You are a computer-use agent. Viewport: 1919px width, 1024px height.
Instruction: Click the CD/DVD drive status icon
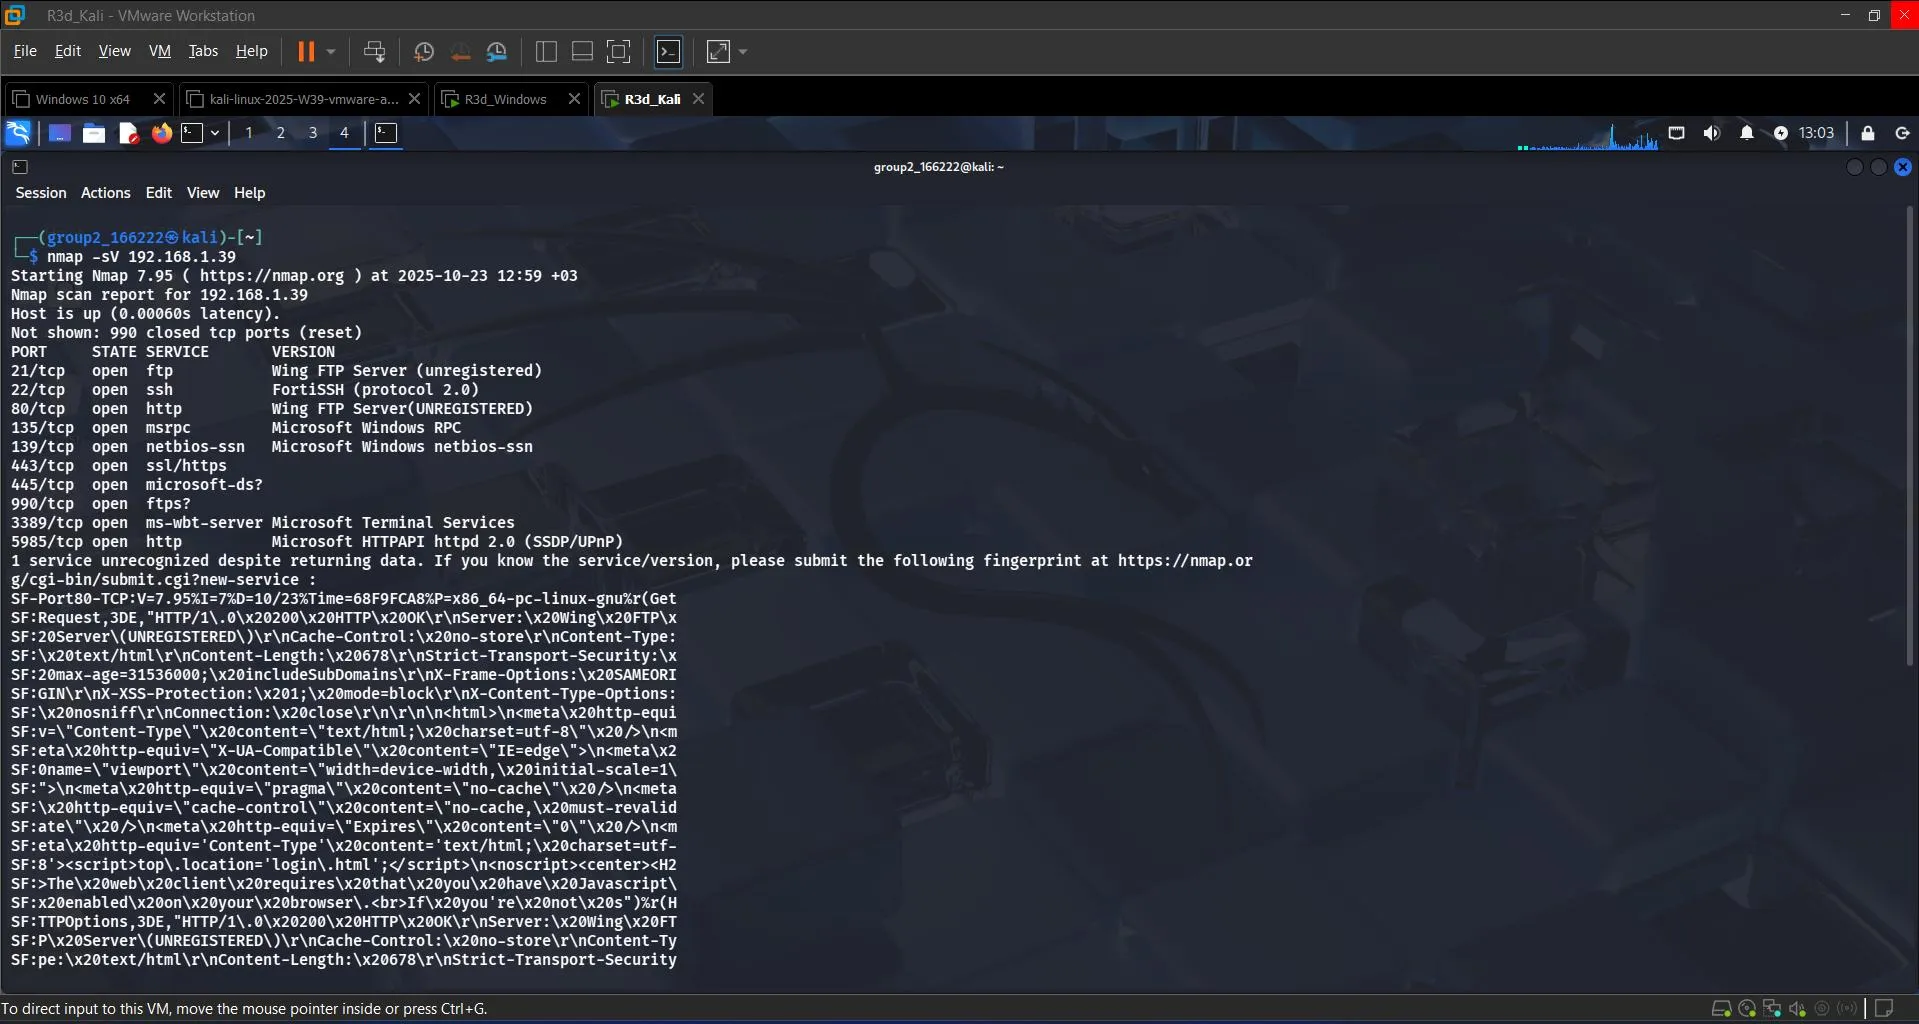click(1747, 1009)
